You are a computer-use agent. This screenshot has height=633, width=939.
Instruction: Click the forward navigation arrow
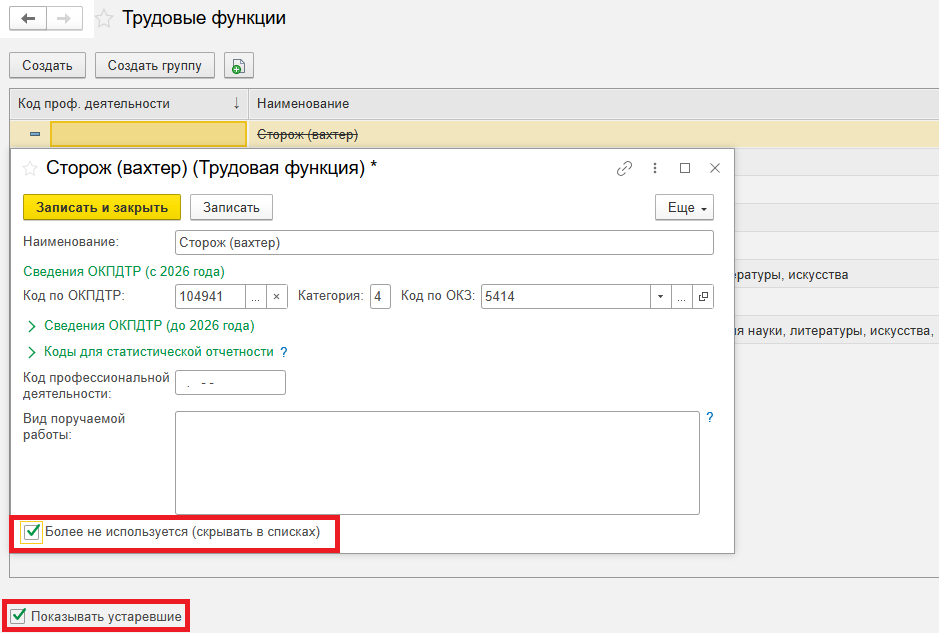pyautogui.click(x=64, y=19)
